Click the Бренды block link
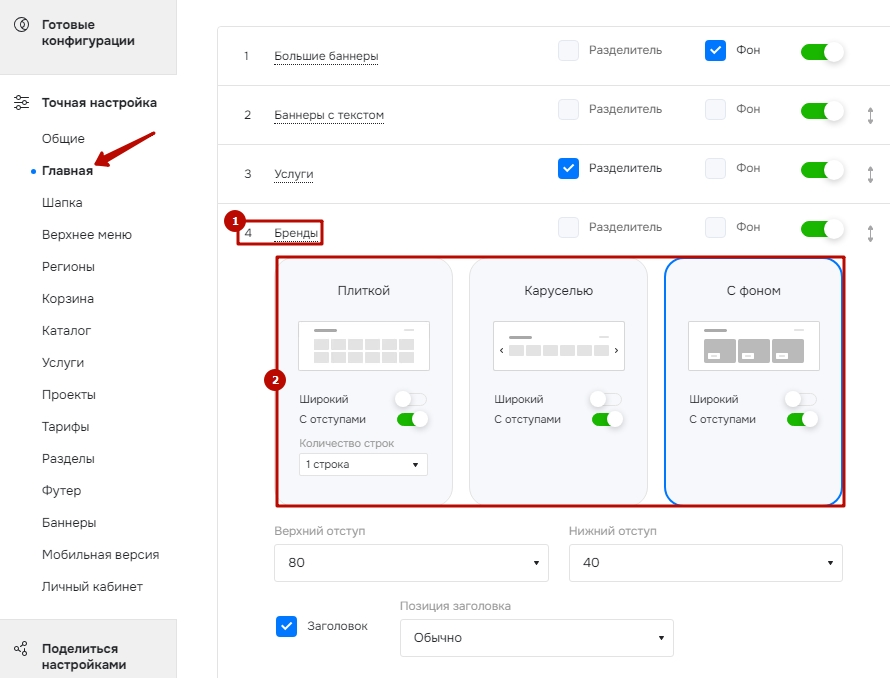 point(296,233)
